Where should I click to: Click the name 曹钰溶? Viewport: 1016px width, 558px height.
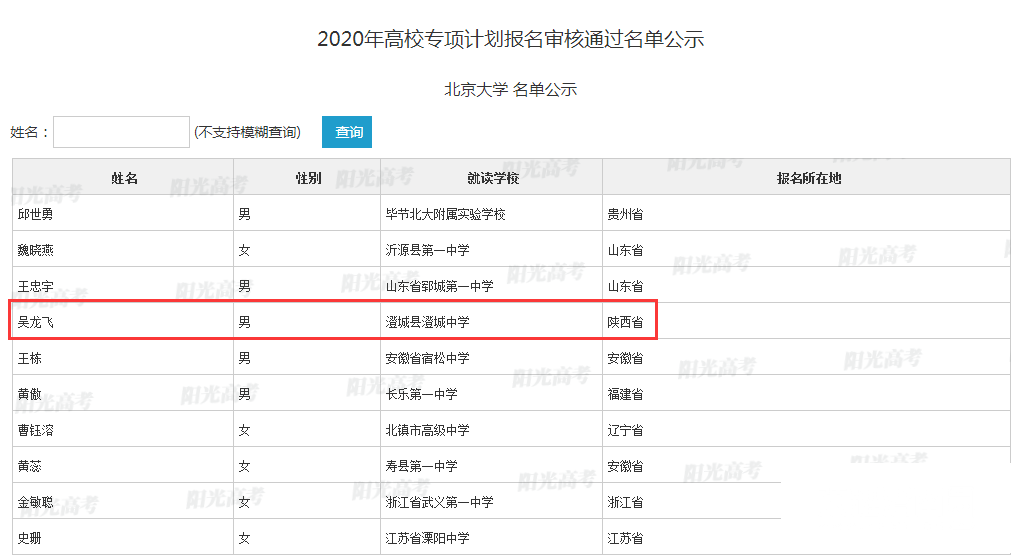pyautogui.click(x=37, y=430)
